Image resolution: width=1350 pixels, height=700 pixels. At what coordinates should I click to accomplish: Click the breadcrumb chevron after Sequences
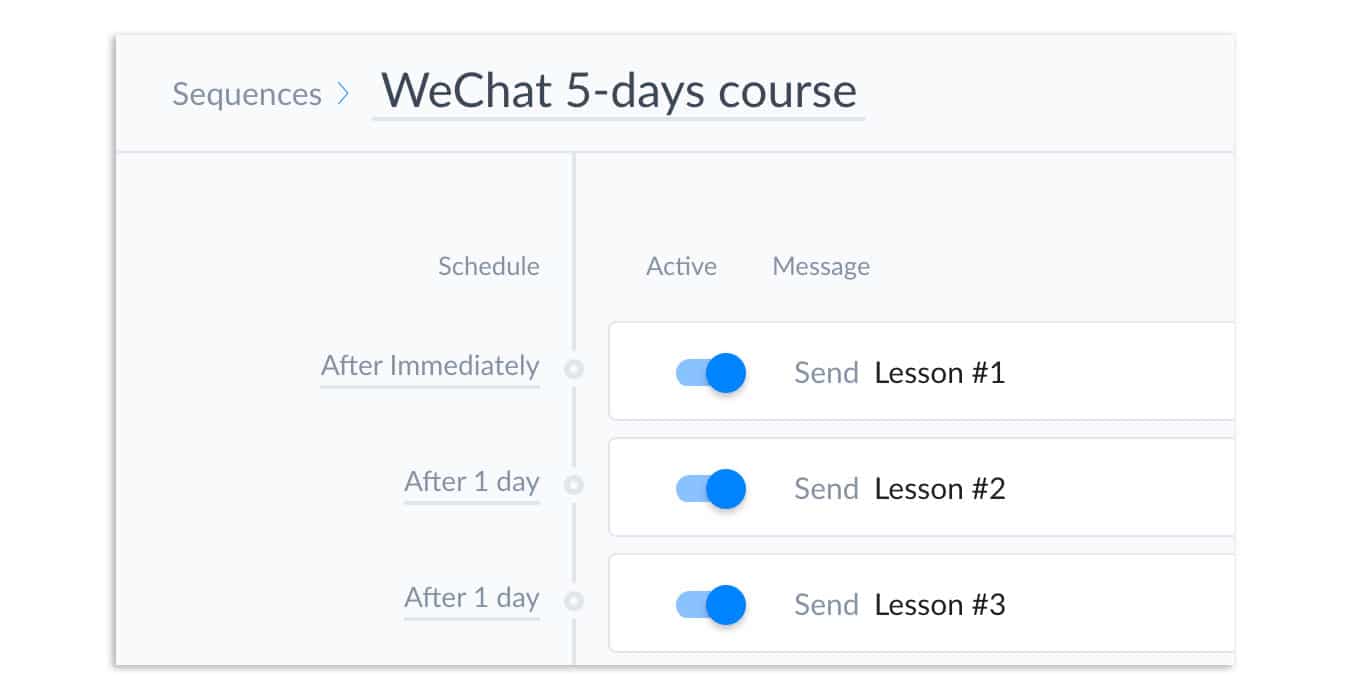(x=343, y=94)
